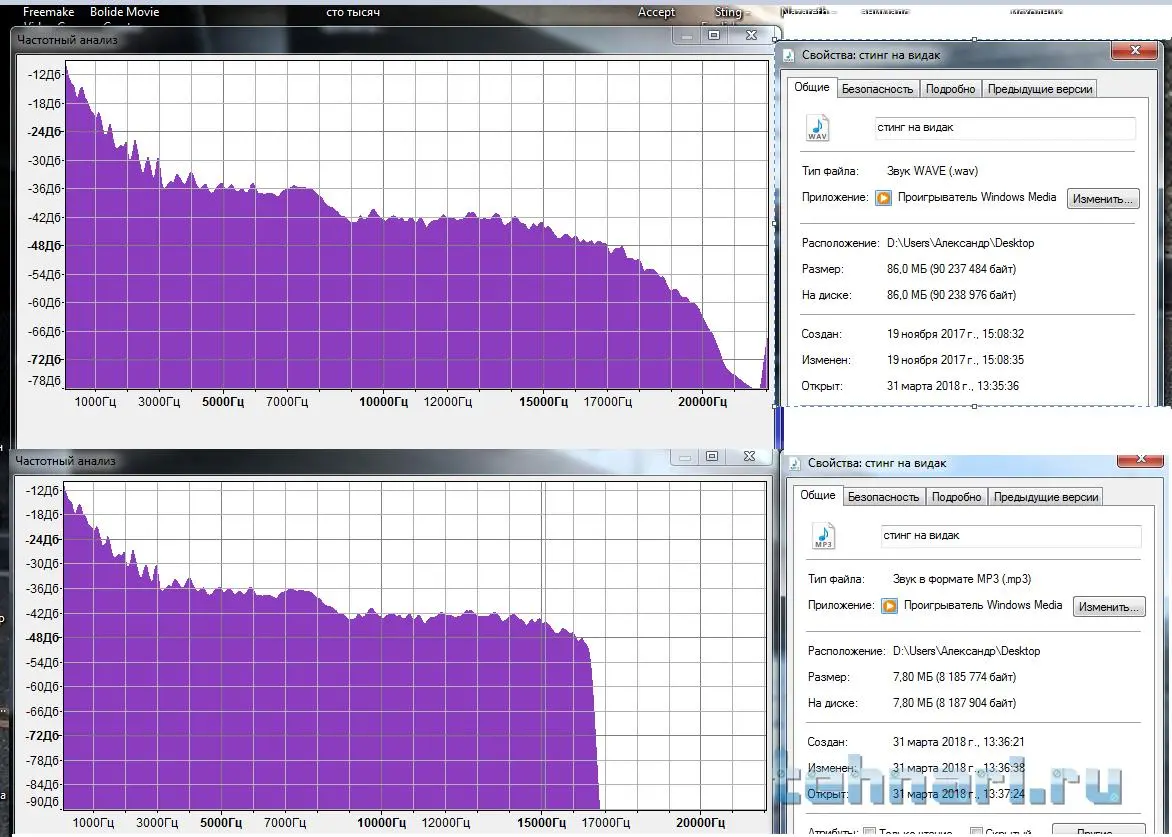Image resolution: width=1172 pixels, height=837 pixels.
Task: Click the MP3 file icon in bottom Properties dialog
Action: tap(823, 537)
